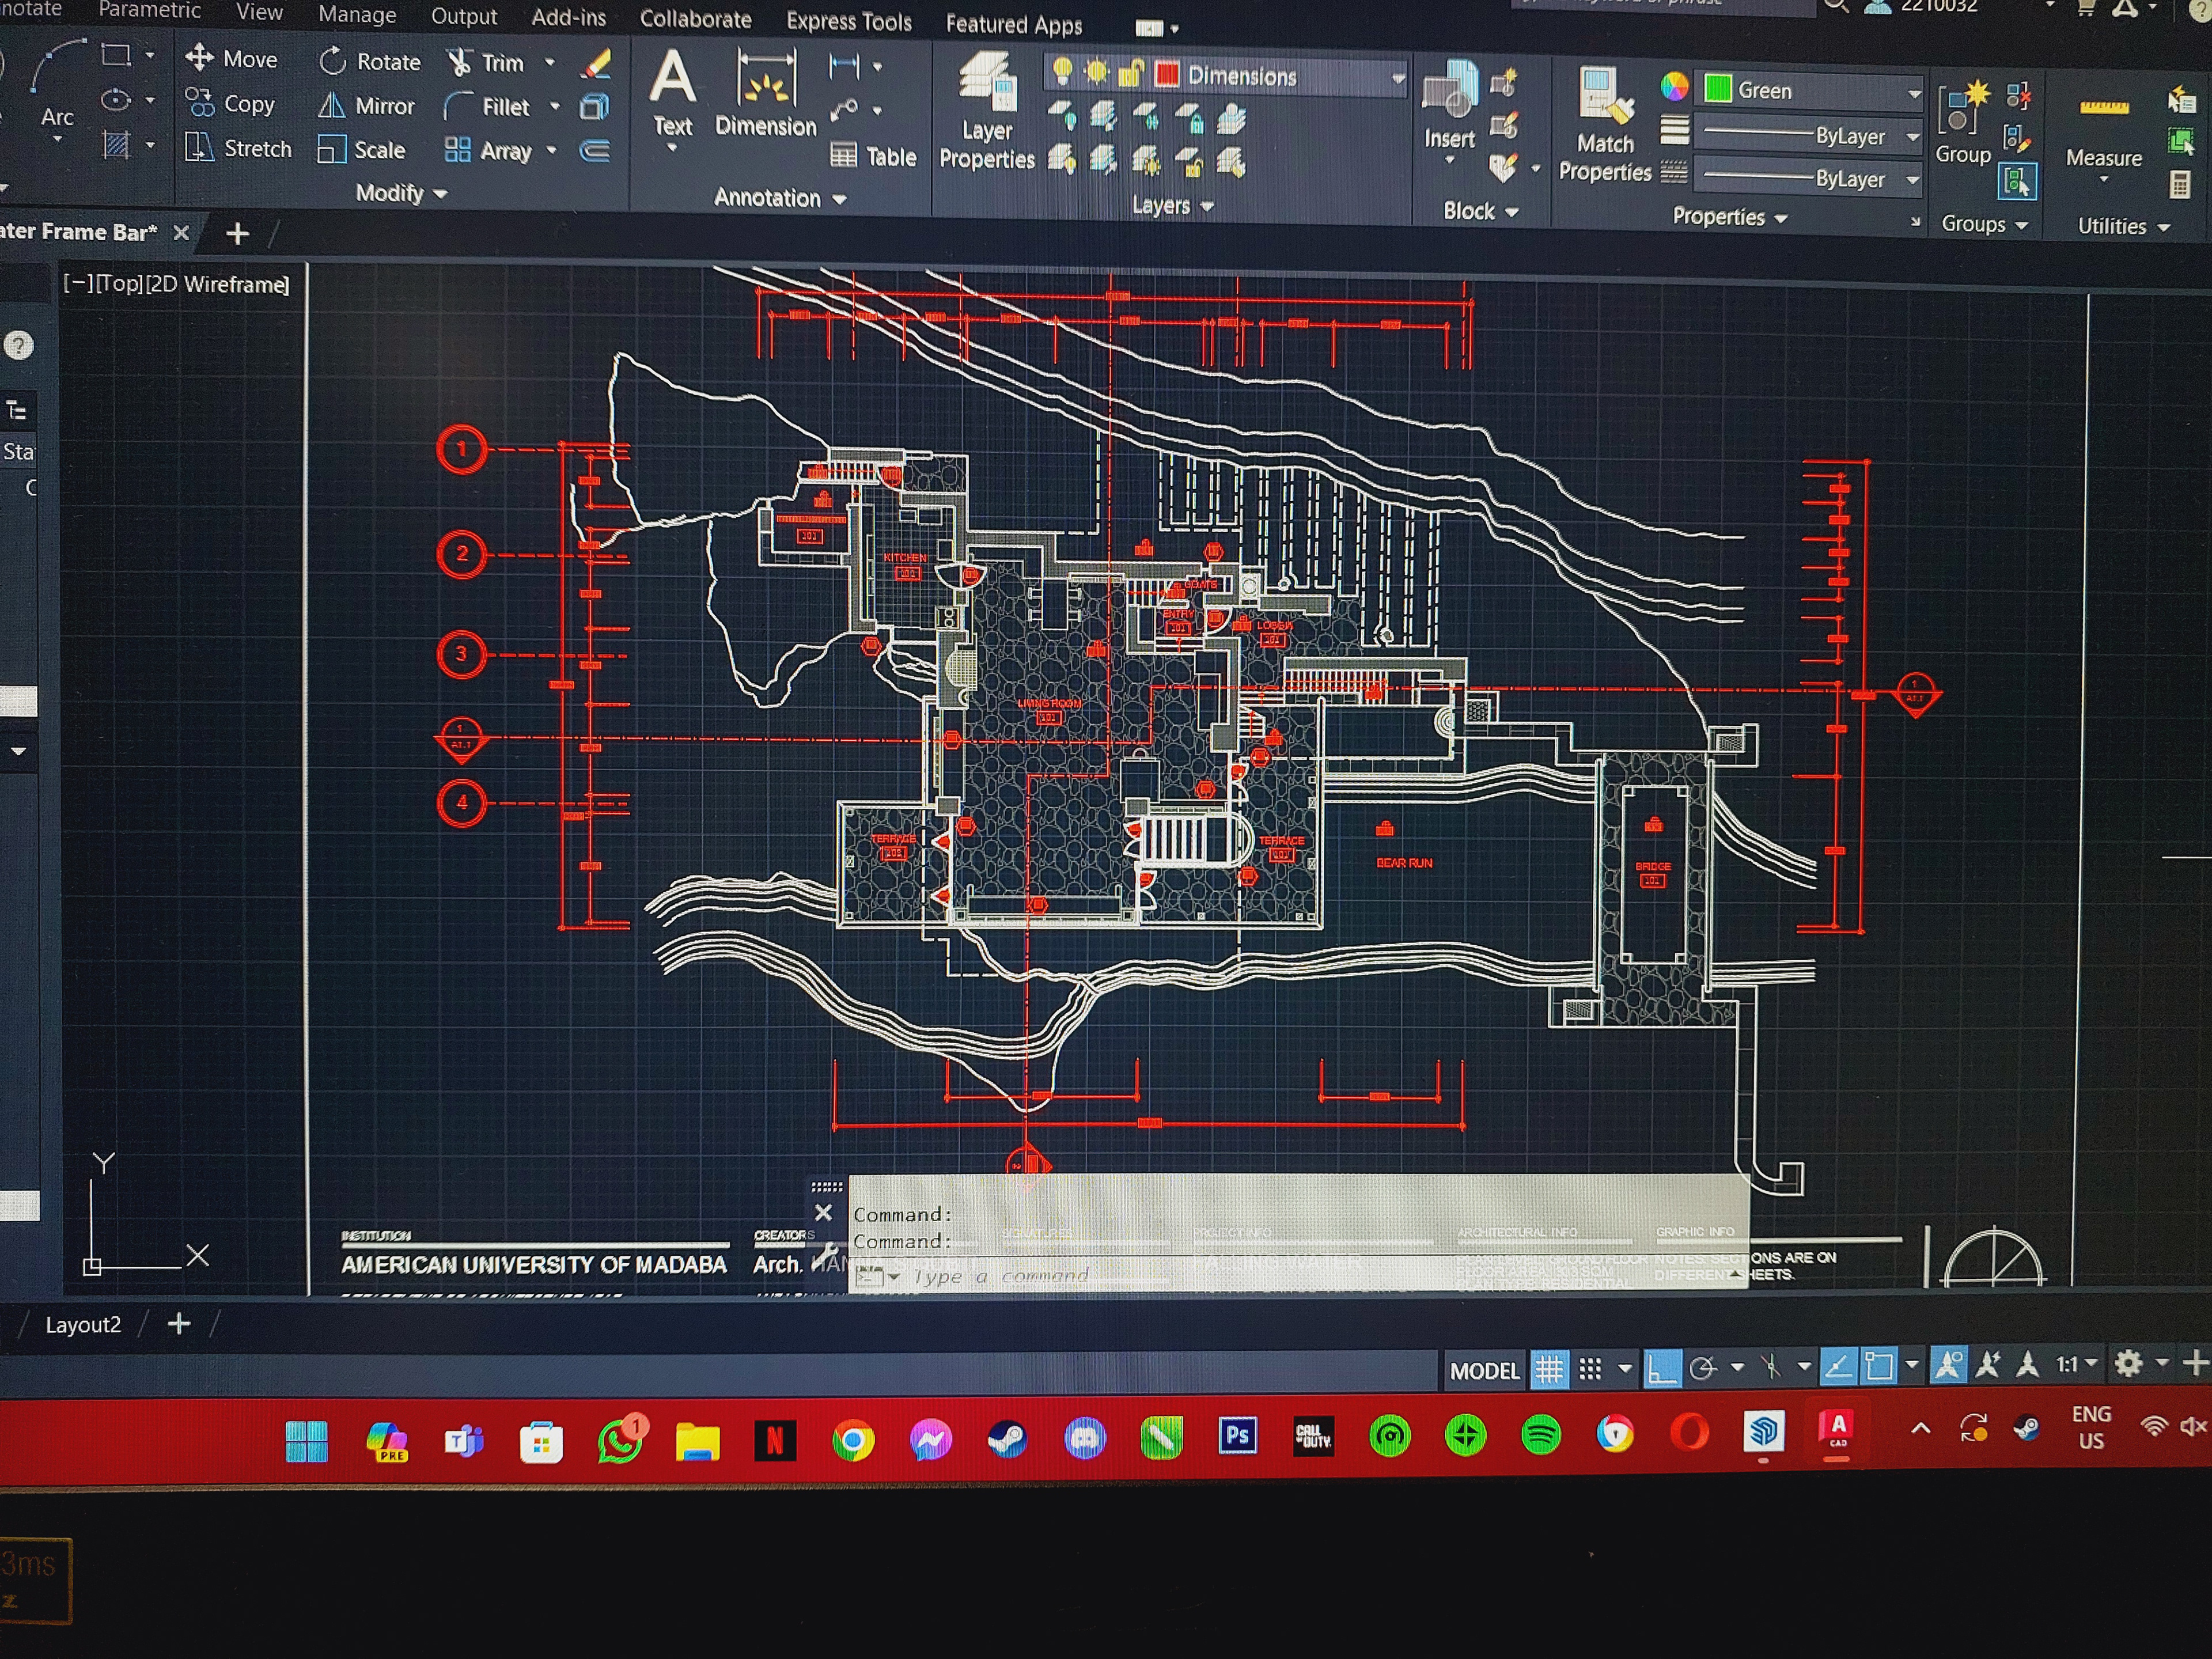The image size is (2212, 1659).
Task: Open the Quick Calculator in Utilities
Action: pos(2181,185)
